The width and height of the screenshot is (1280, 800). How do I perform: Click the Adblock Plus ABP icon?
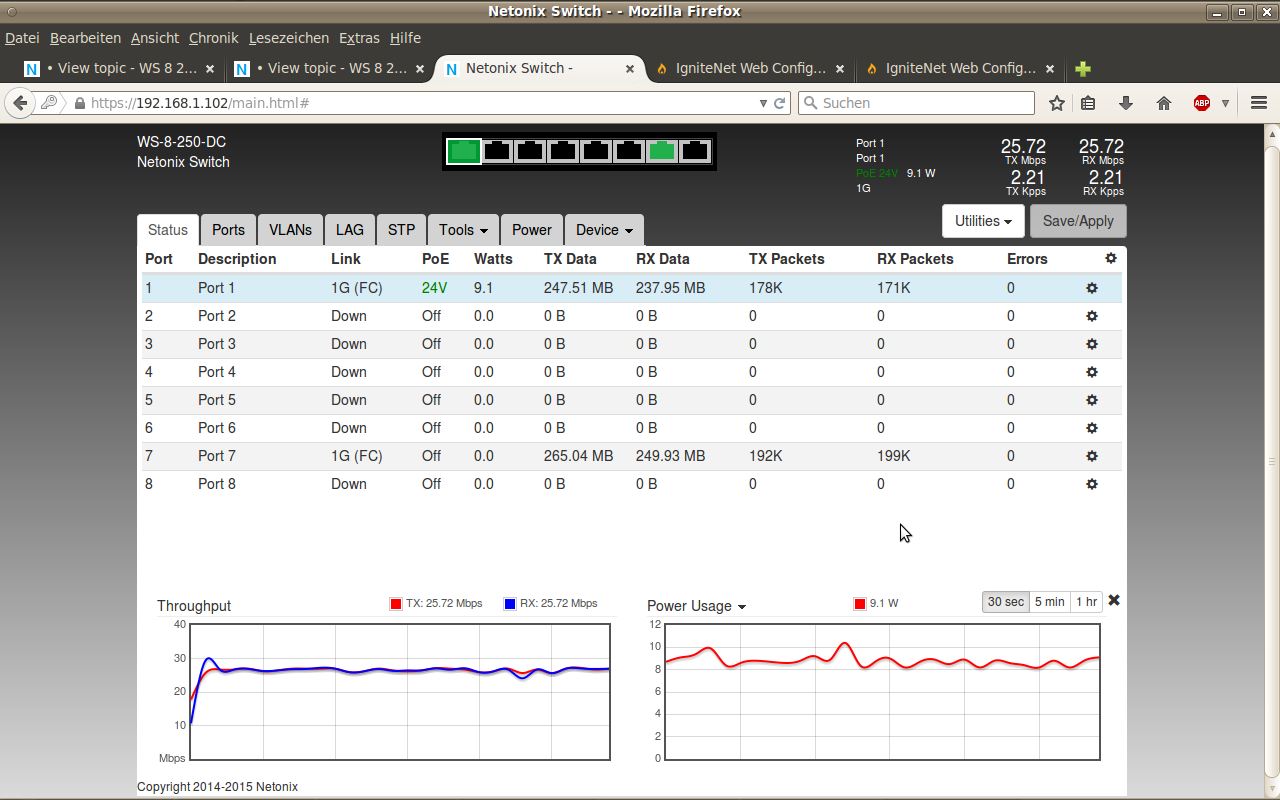click(x=1202, y=103)
